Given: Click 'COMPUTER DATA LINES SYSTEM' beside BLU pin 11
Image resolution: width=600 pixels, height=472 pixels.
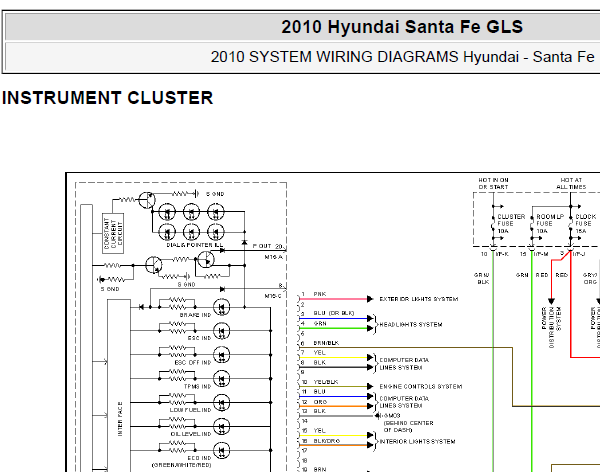Looking at the screenshot, I should (x=404, y=402).
